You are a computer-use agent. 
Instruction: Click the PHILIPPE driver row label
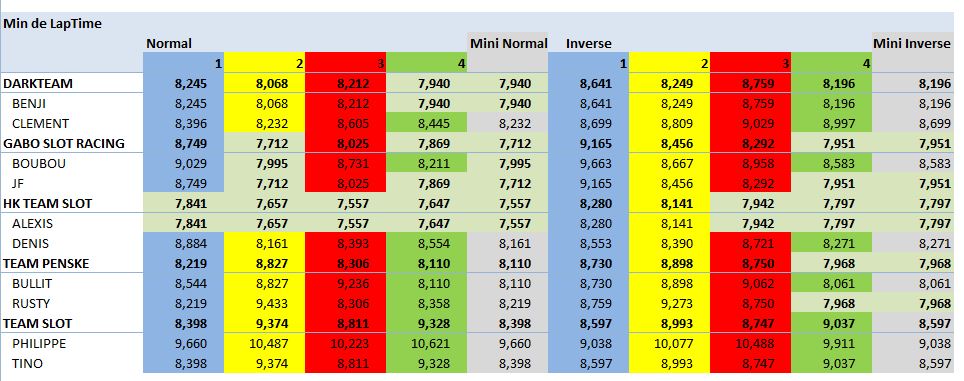[39, 344]
